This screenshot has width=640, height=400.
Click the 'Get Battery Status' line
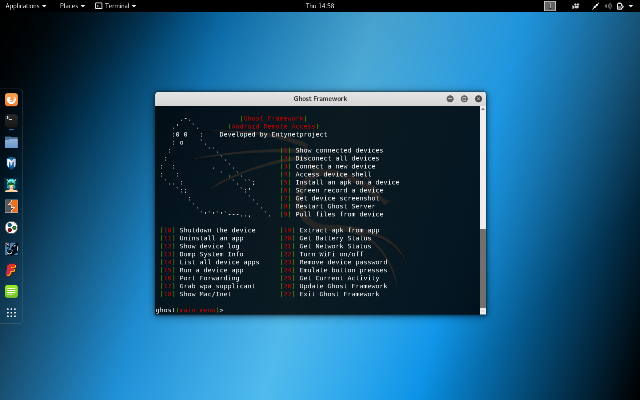(326, 238)
